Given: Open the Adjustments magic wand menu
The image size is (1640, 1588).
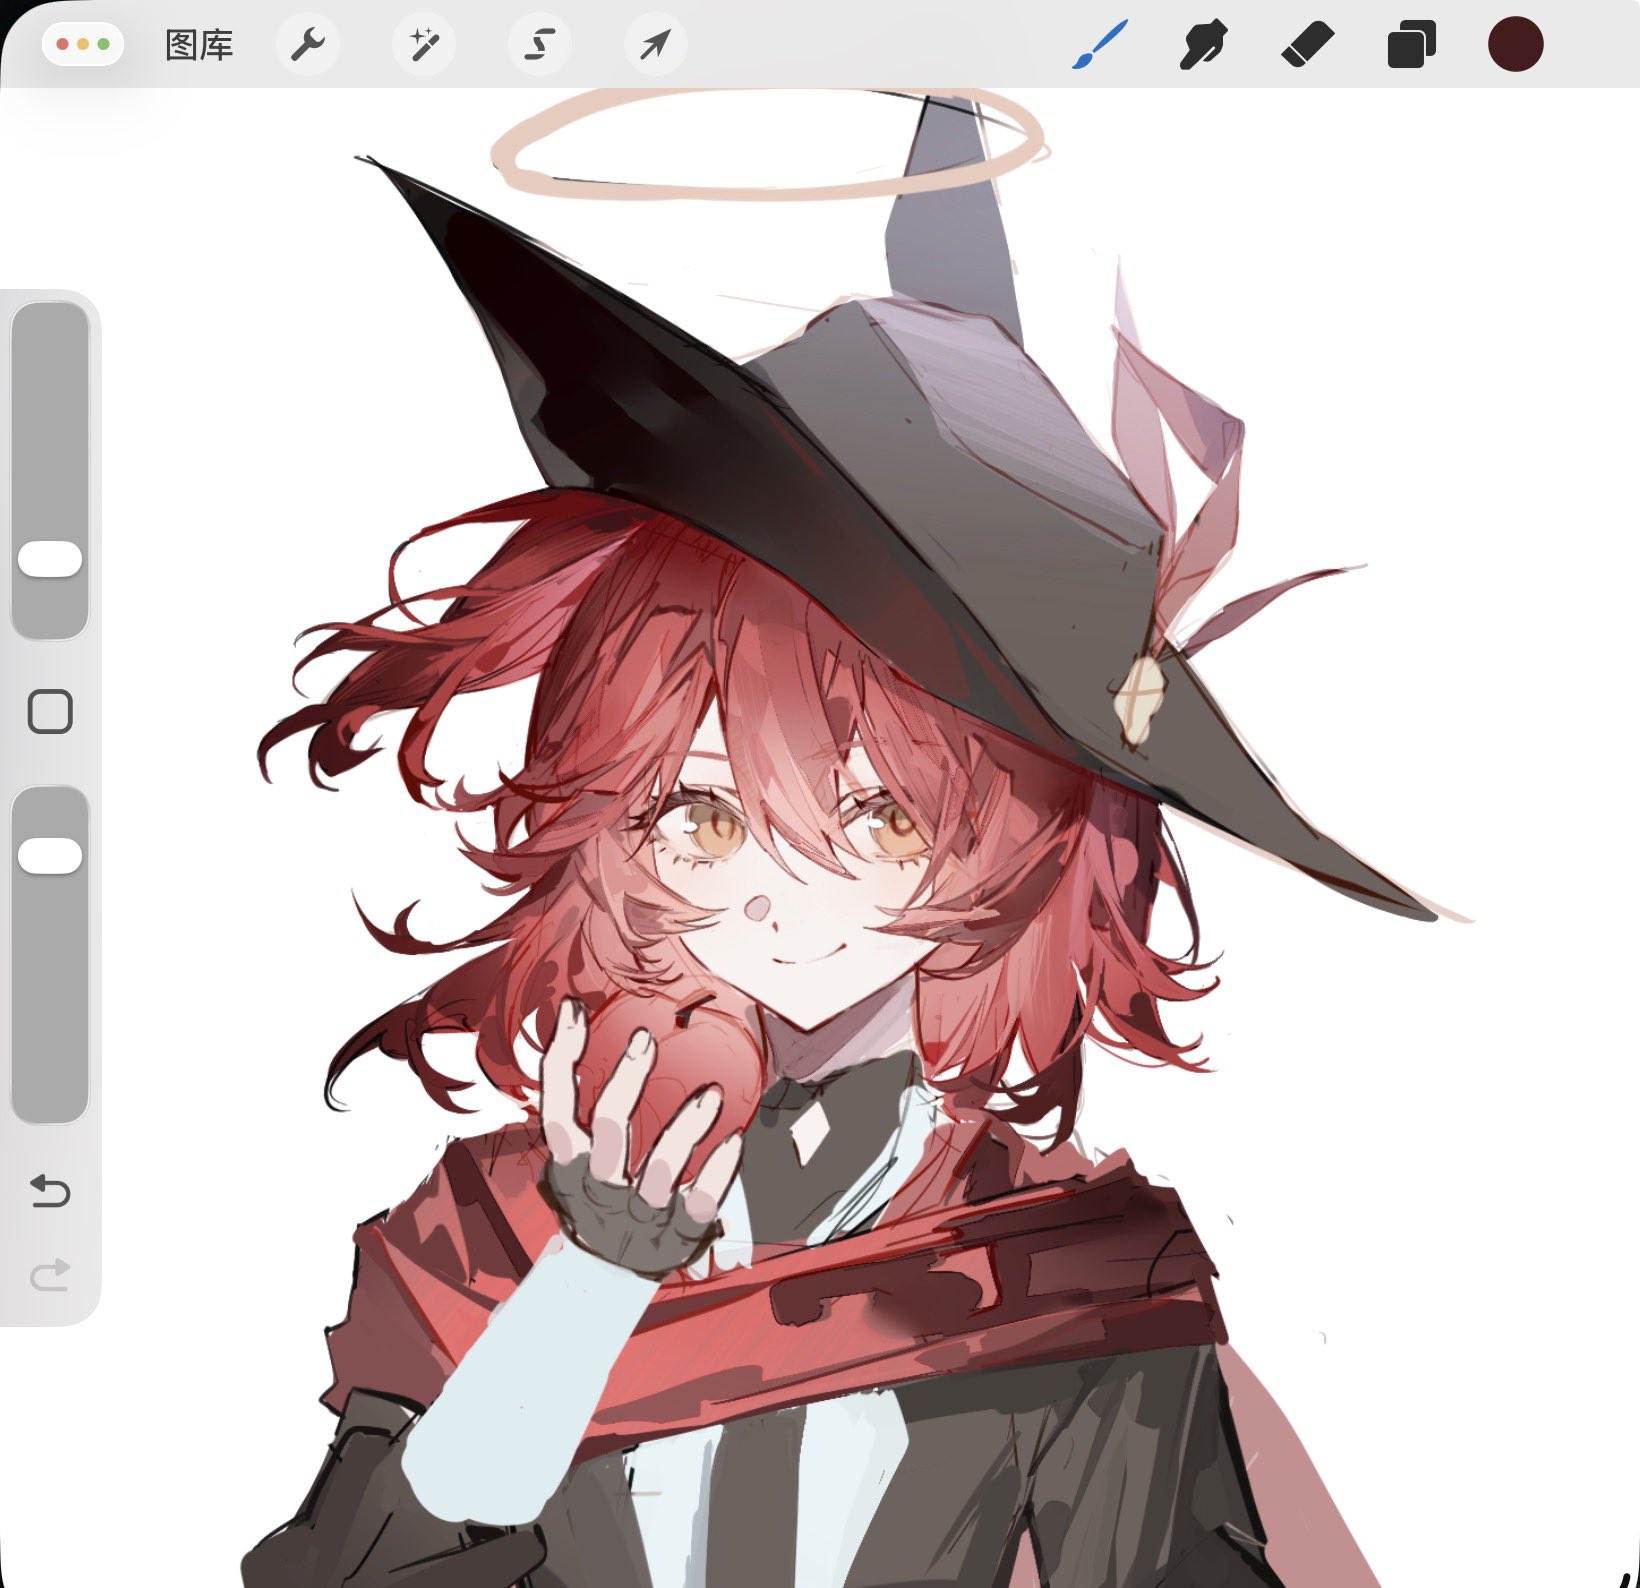Looking at the screenshot, I should (424, 44).
